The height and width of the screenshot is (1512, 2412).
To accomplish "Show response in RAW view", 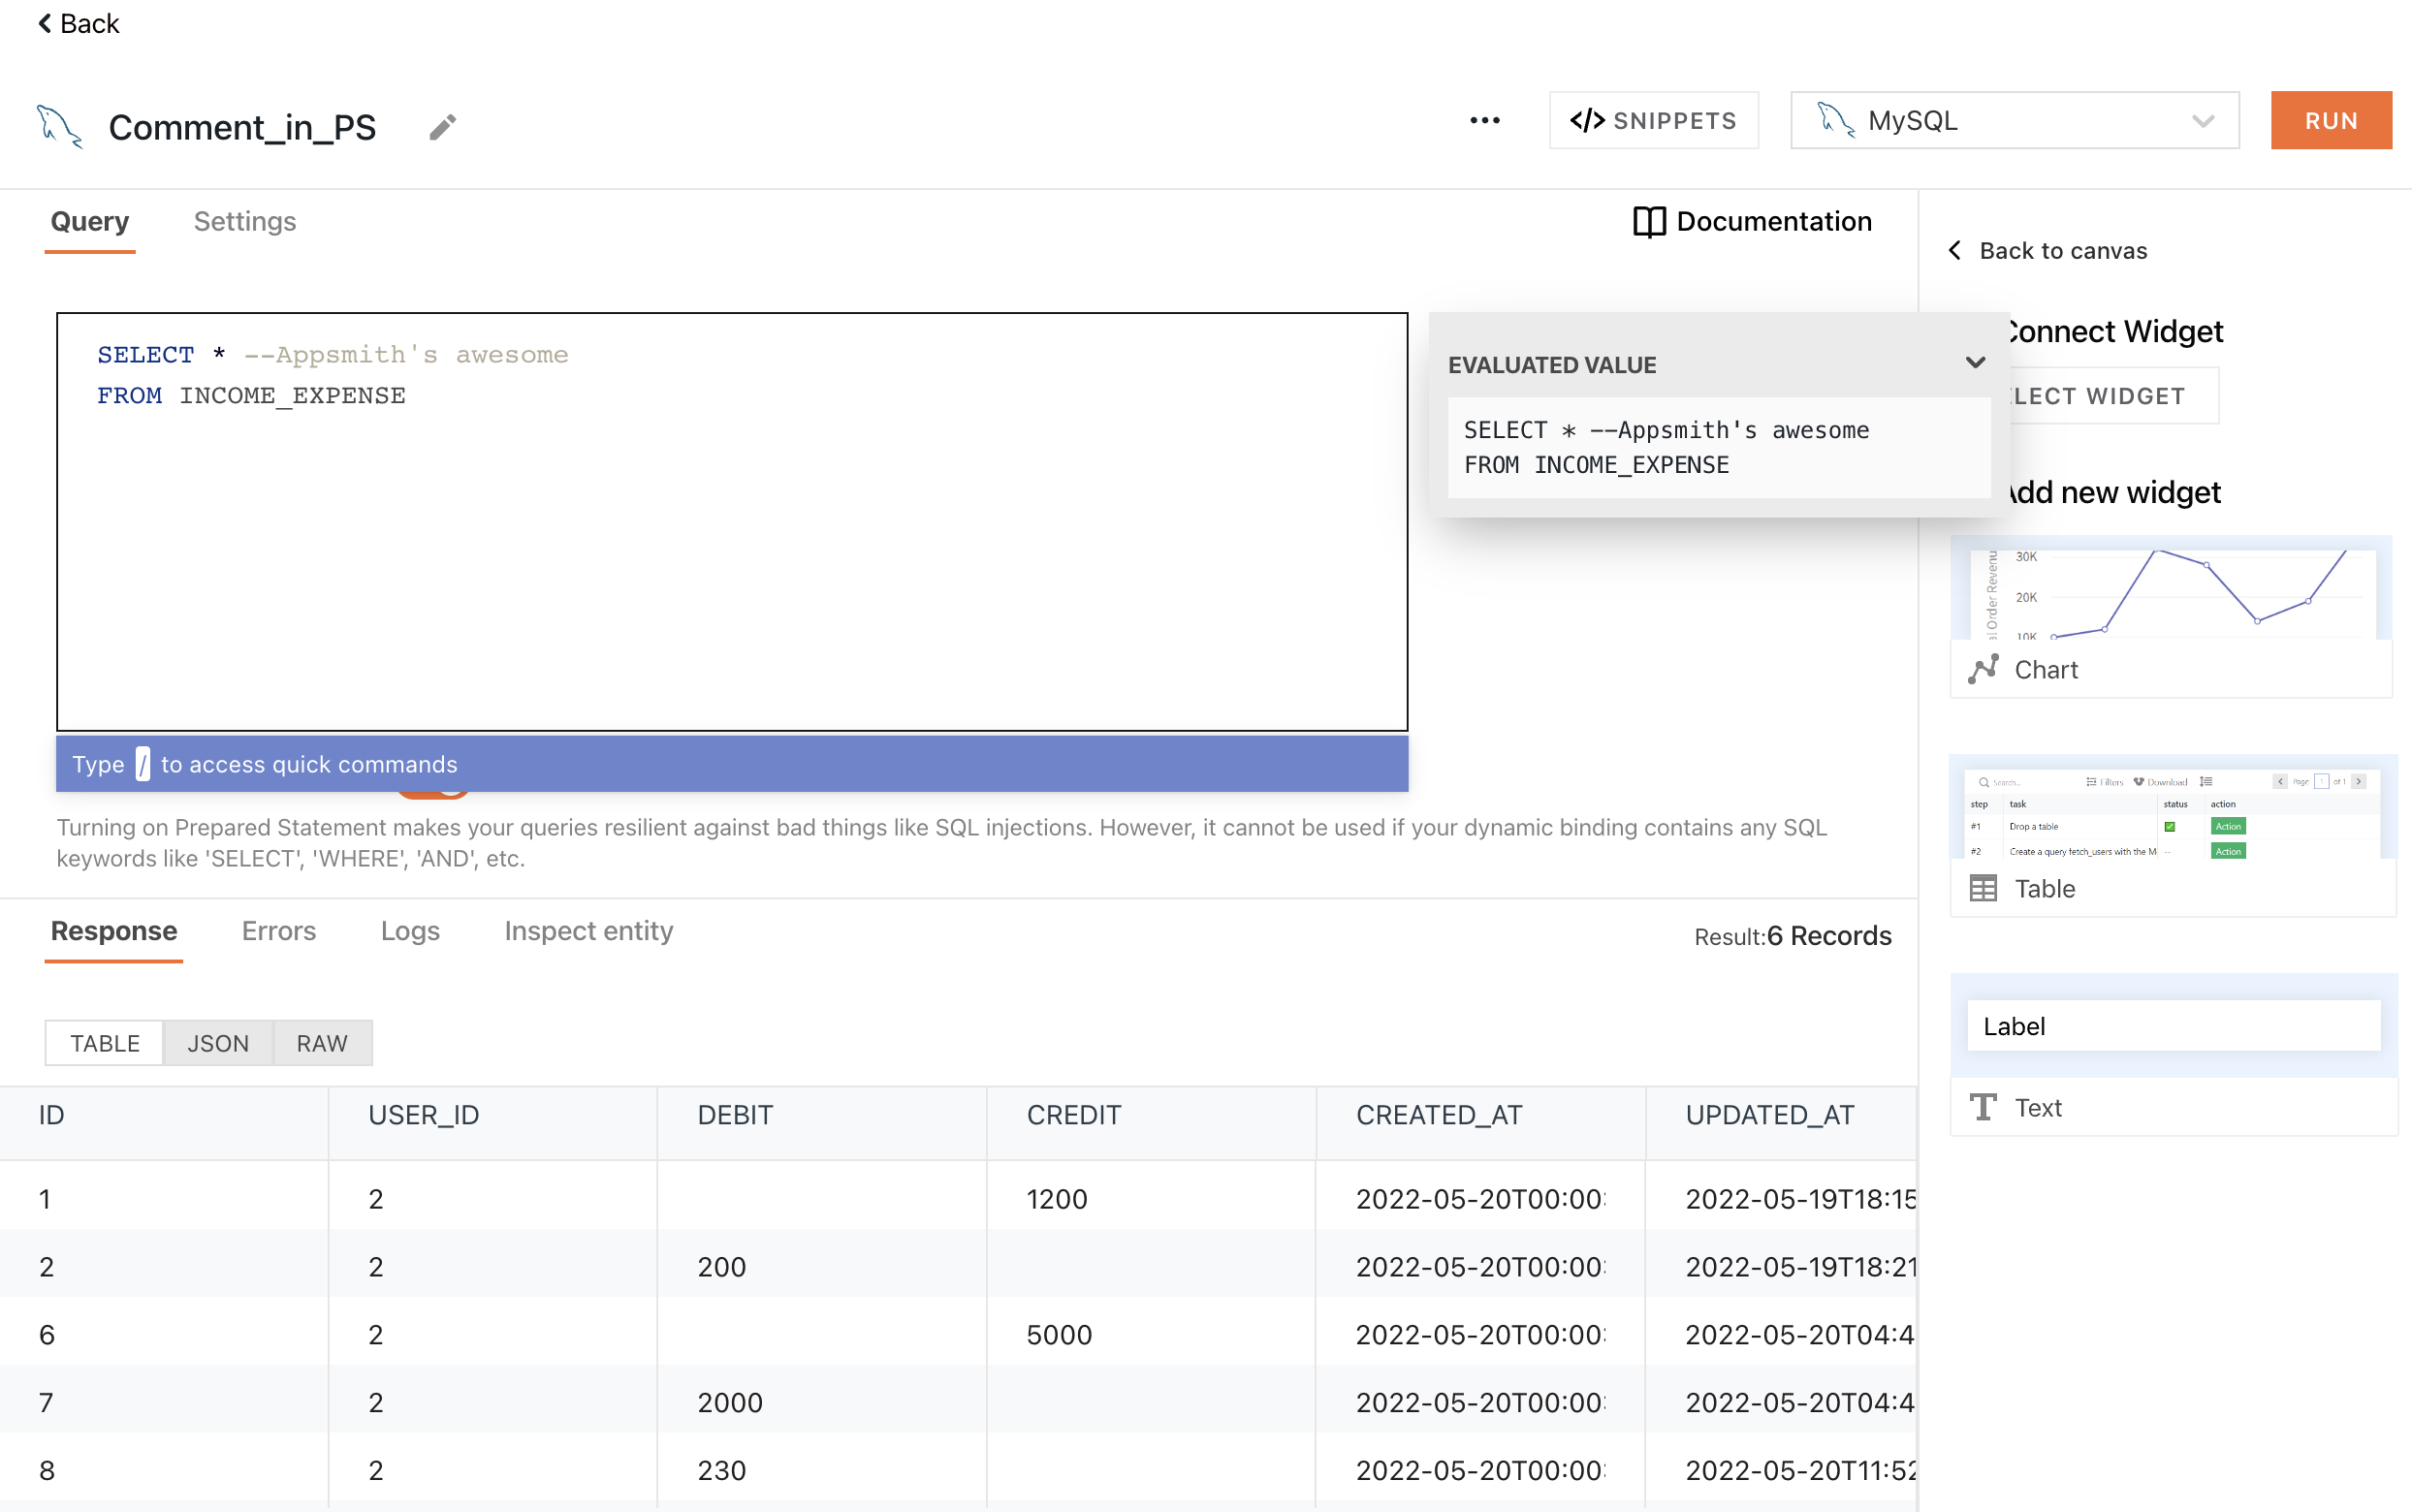I will (322, 1043).
